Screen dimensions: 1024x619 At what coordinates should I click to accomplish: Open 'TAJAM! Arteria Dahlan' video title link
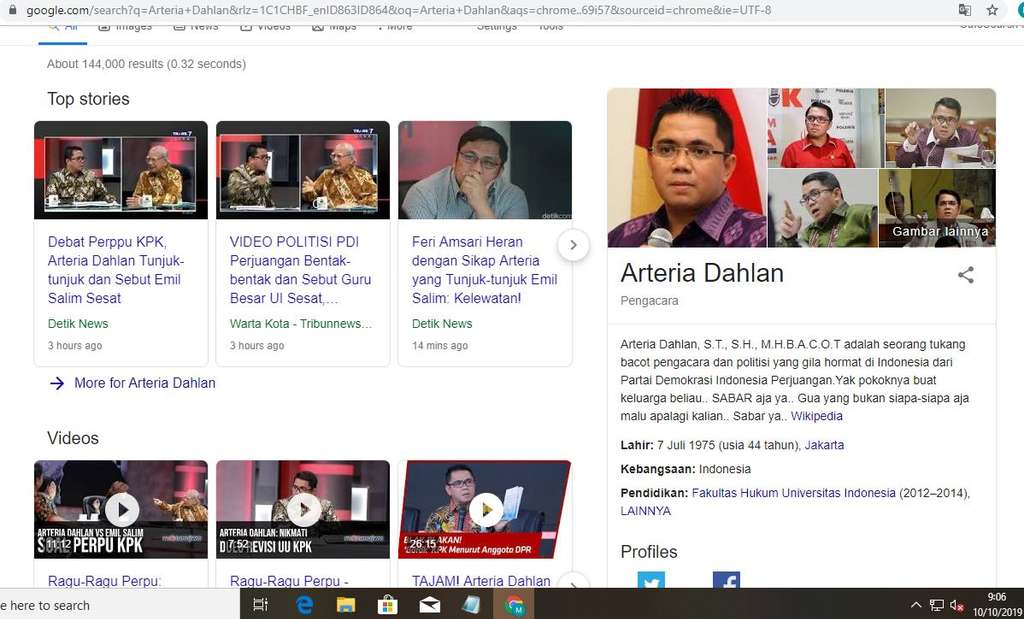click(481, 580)
